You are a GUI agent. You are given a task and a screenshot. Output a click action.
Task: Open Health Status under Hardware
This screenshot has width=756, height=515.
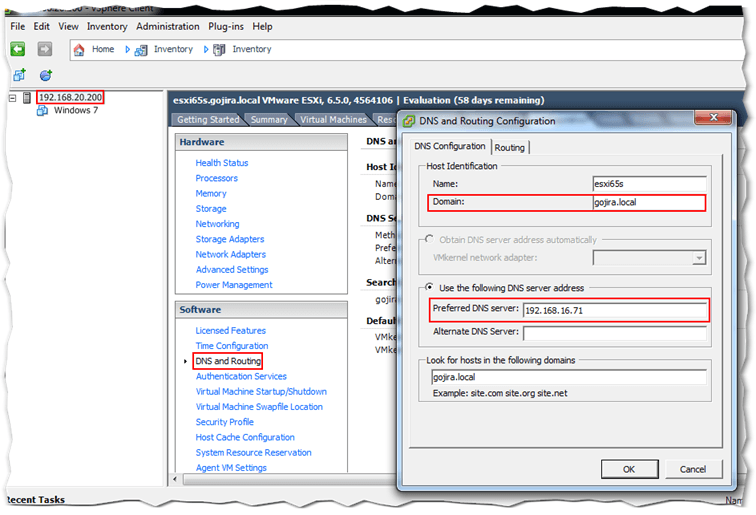[222, 163]
